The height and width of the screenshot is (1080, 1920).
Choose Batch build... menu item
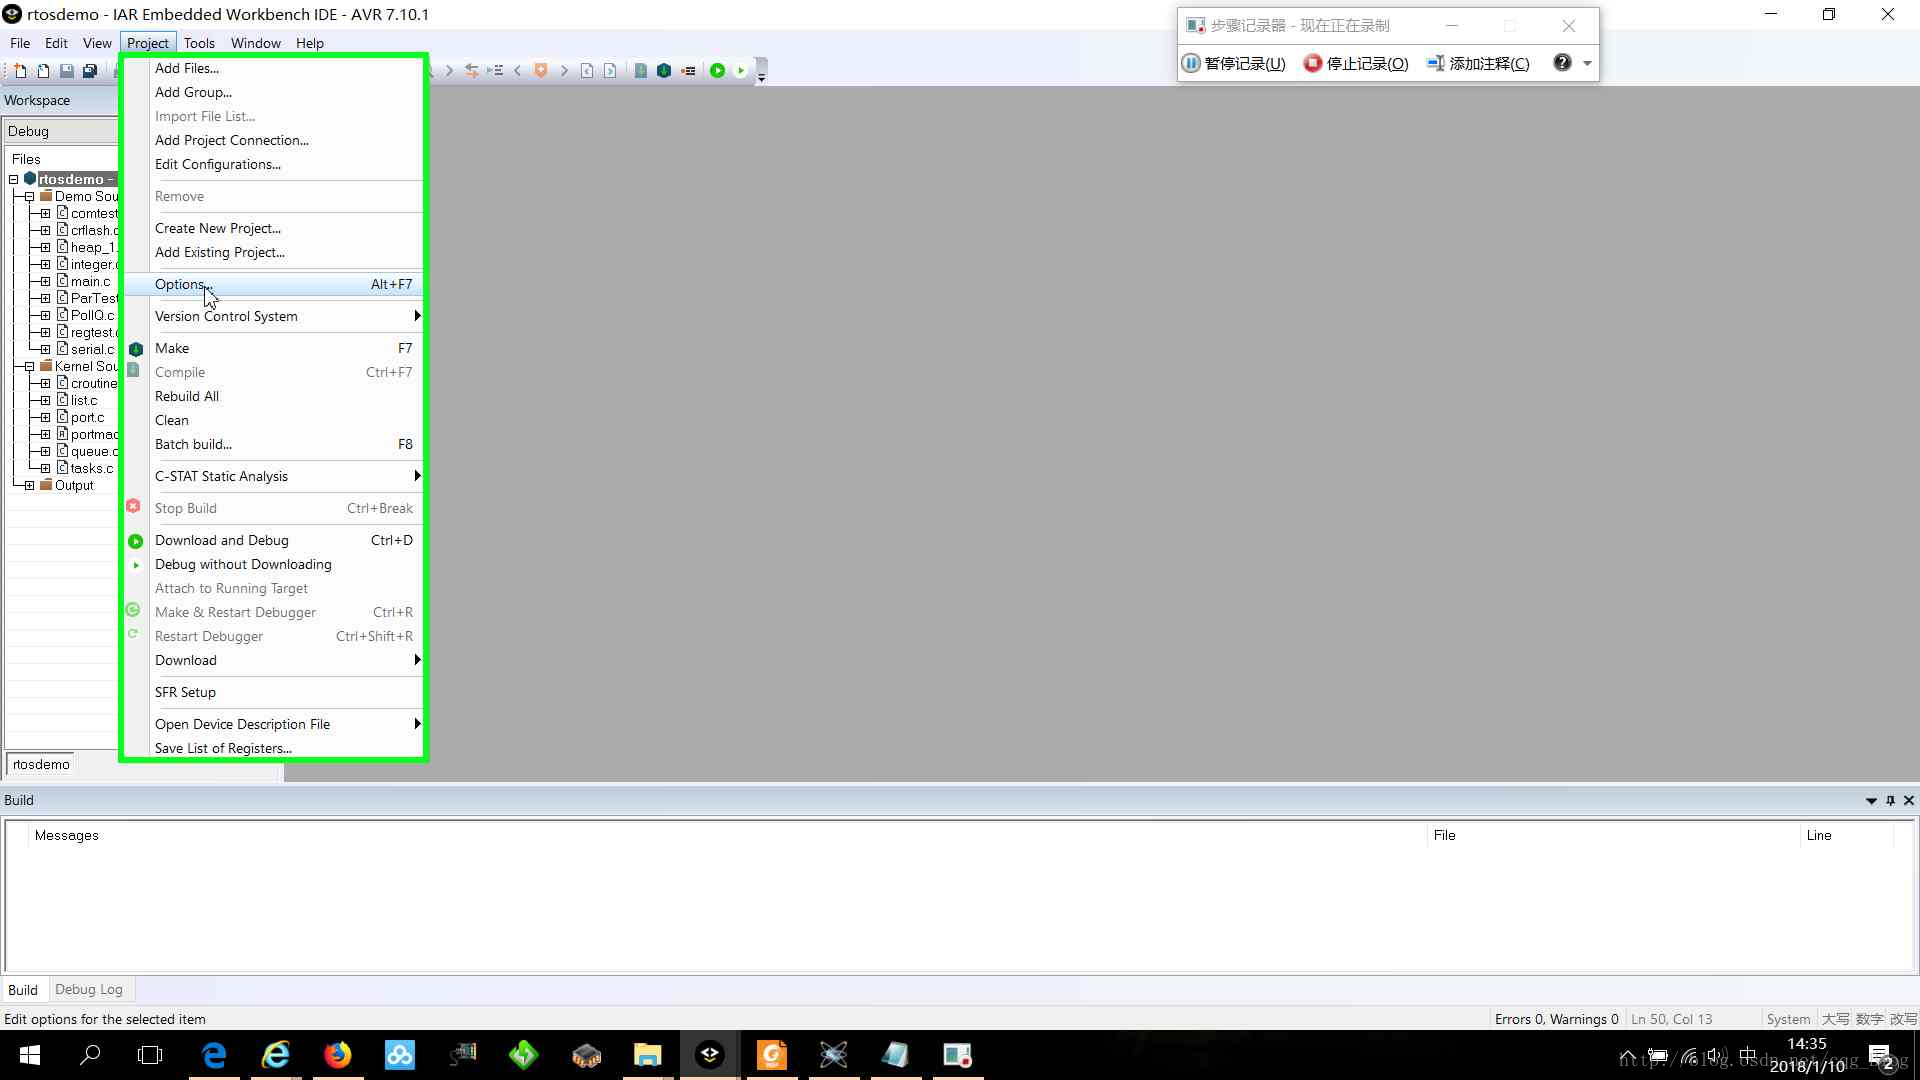coord(273,444)
